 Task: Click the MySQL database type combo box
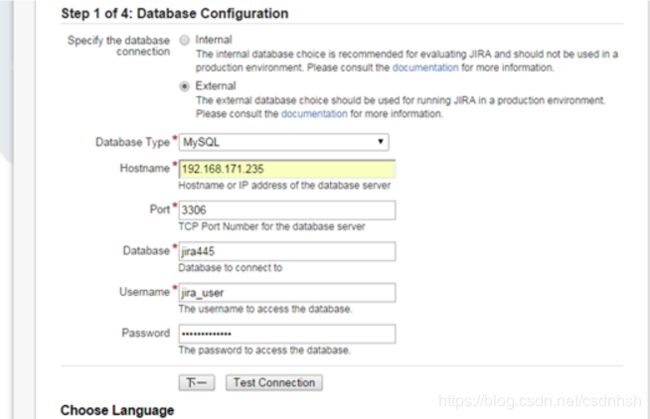tap(284, 142)
